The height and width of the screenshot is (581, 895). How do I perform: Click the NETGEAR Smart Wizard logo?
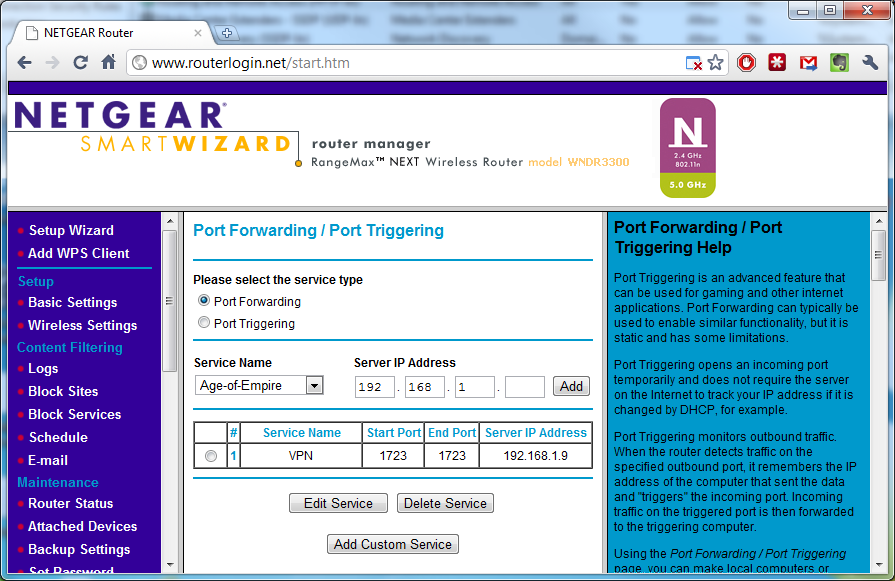point(151,127)
